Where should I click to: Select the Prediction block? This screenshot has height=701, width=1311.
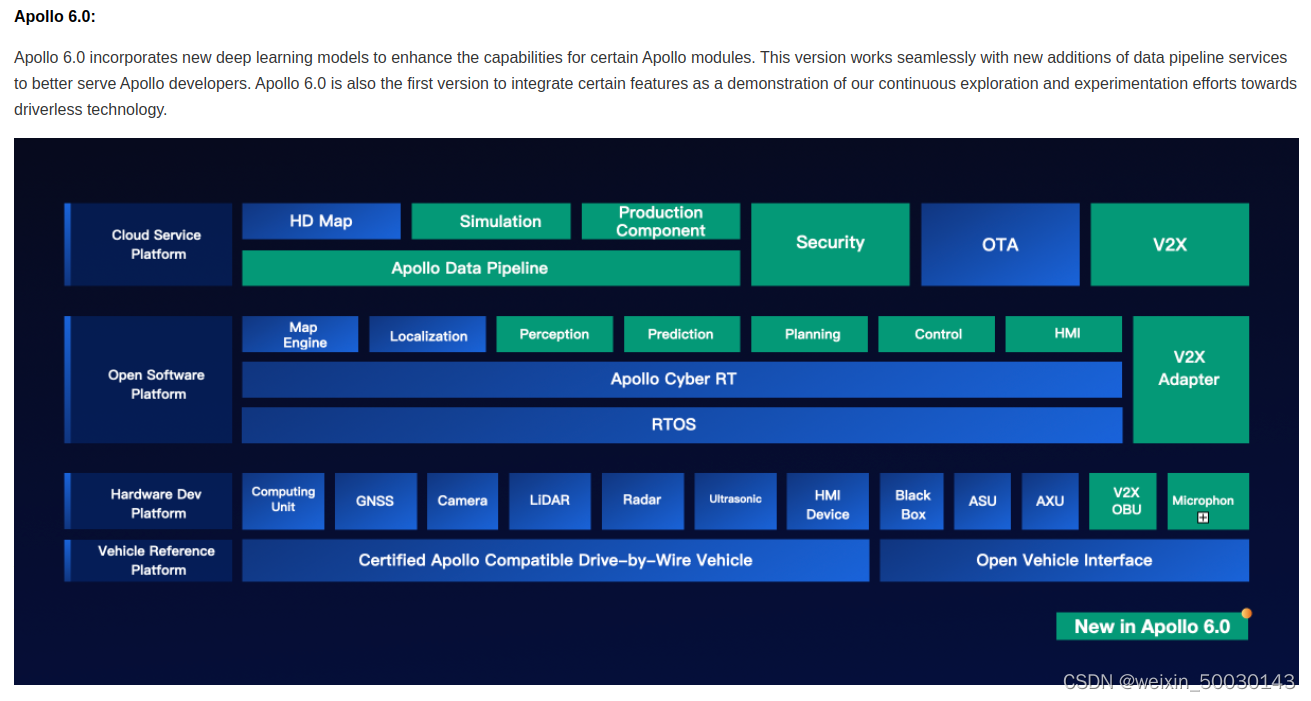pyautogui.click(x=682, y=334)
